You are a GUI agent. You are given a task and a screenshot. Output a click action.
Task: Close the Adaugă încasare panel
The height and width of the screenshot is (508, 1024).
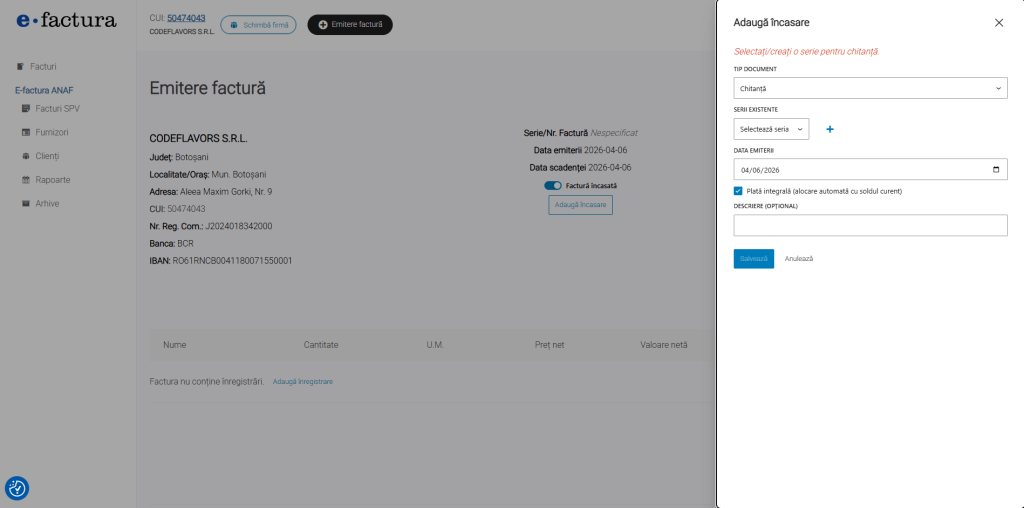tap(999, 23)
